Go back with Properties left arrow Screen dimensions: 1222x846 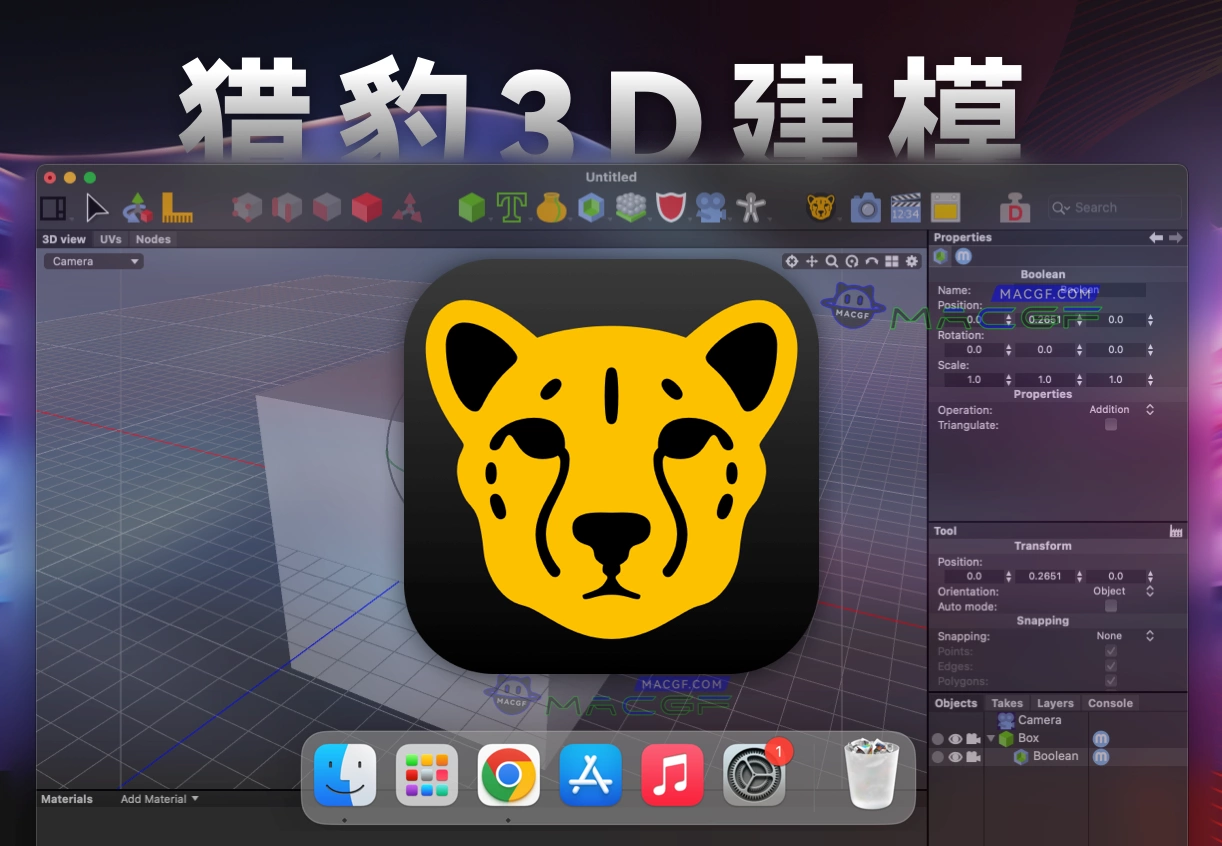1156,237
